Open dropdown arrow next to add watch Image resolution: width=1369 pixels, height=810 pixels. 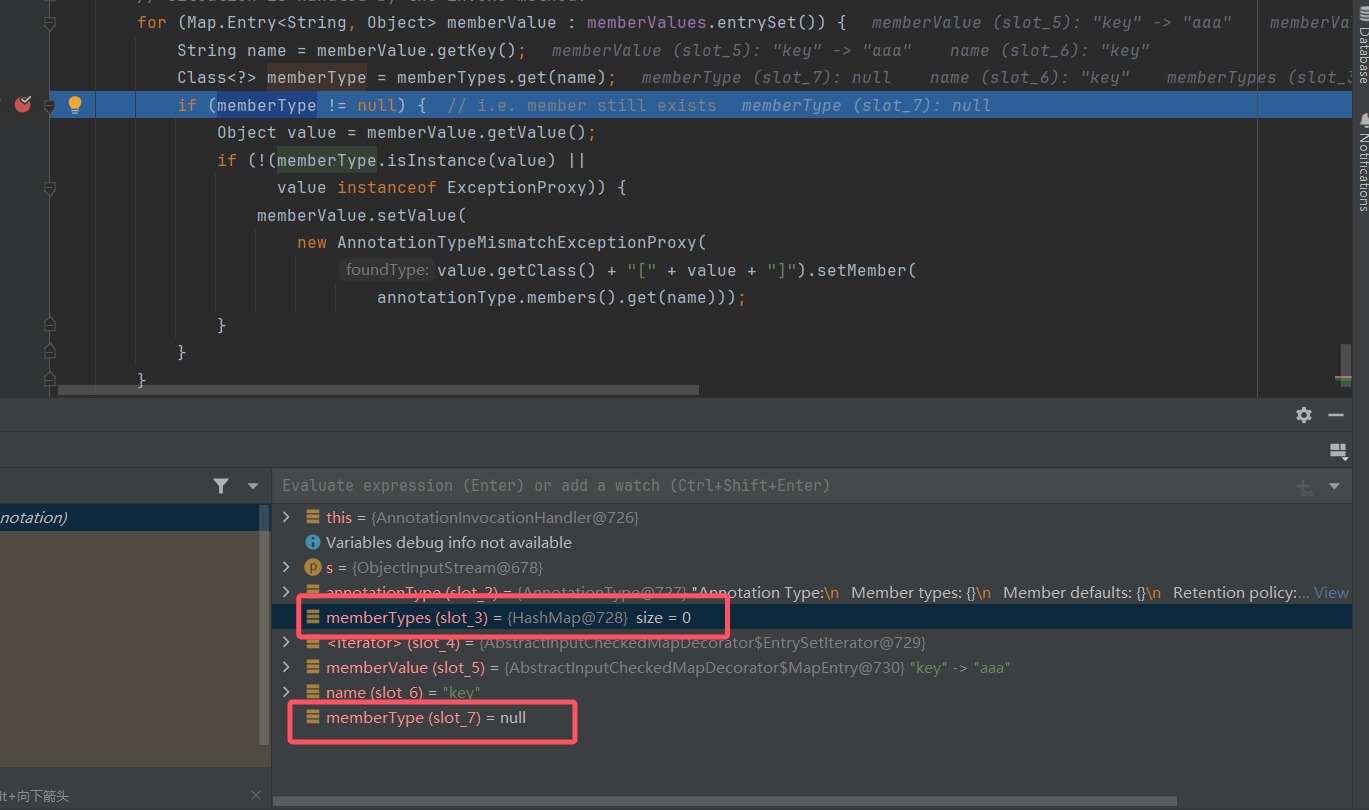pyautogui.click(x=1334, y=487)
